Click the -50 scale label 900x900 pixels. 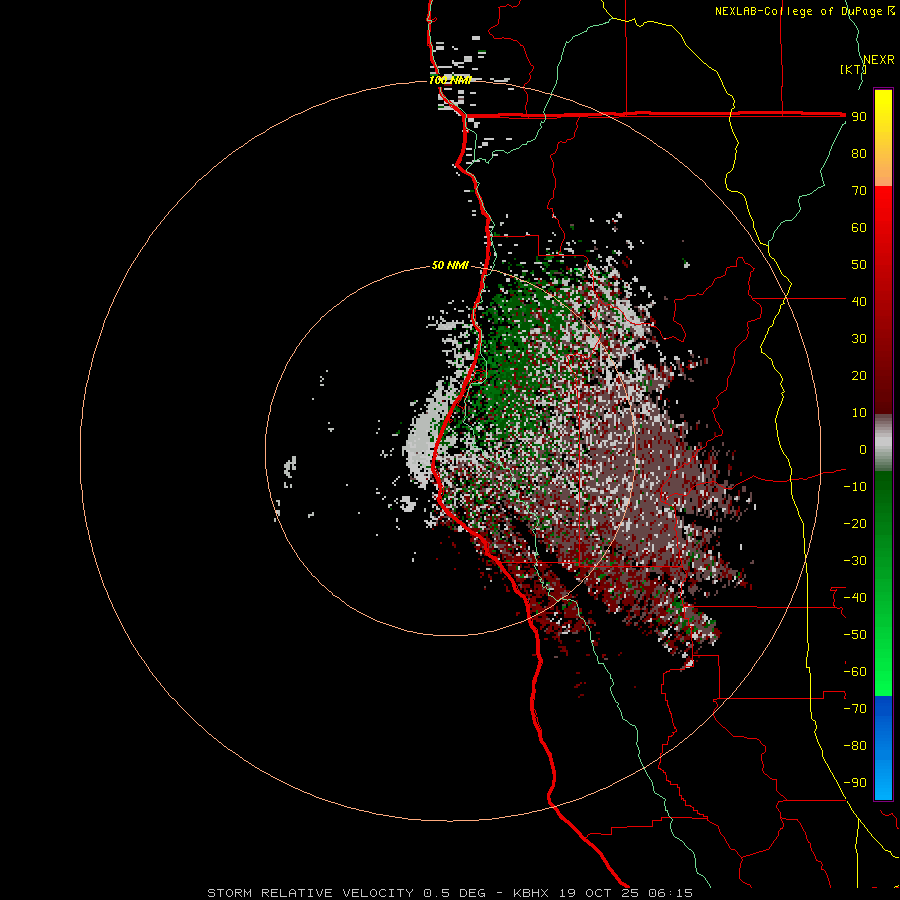[x=855, y=635]
